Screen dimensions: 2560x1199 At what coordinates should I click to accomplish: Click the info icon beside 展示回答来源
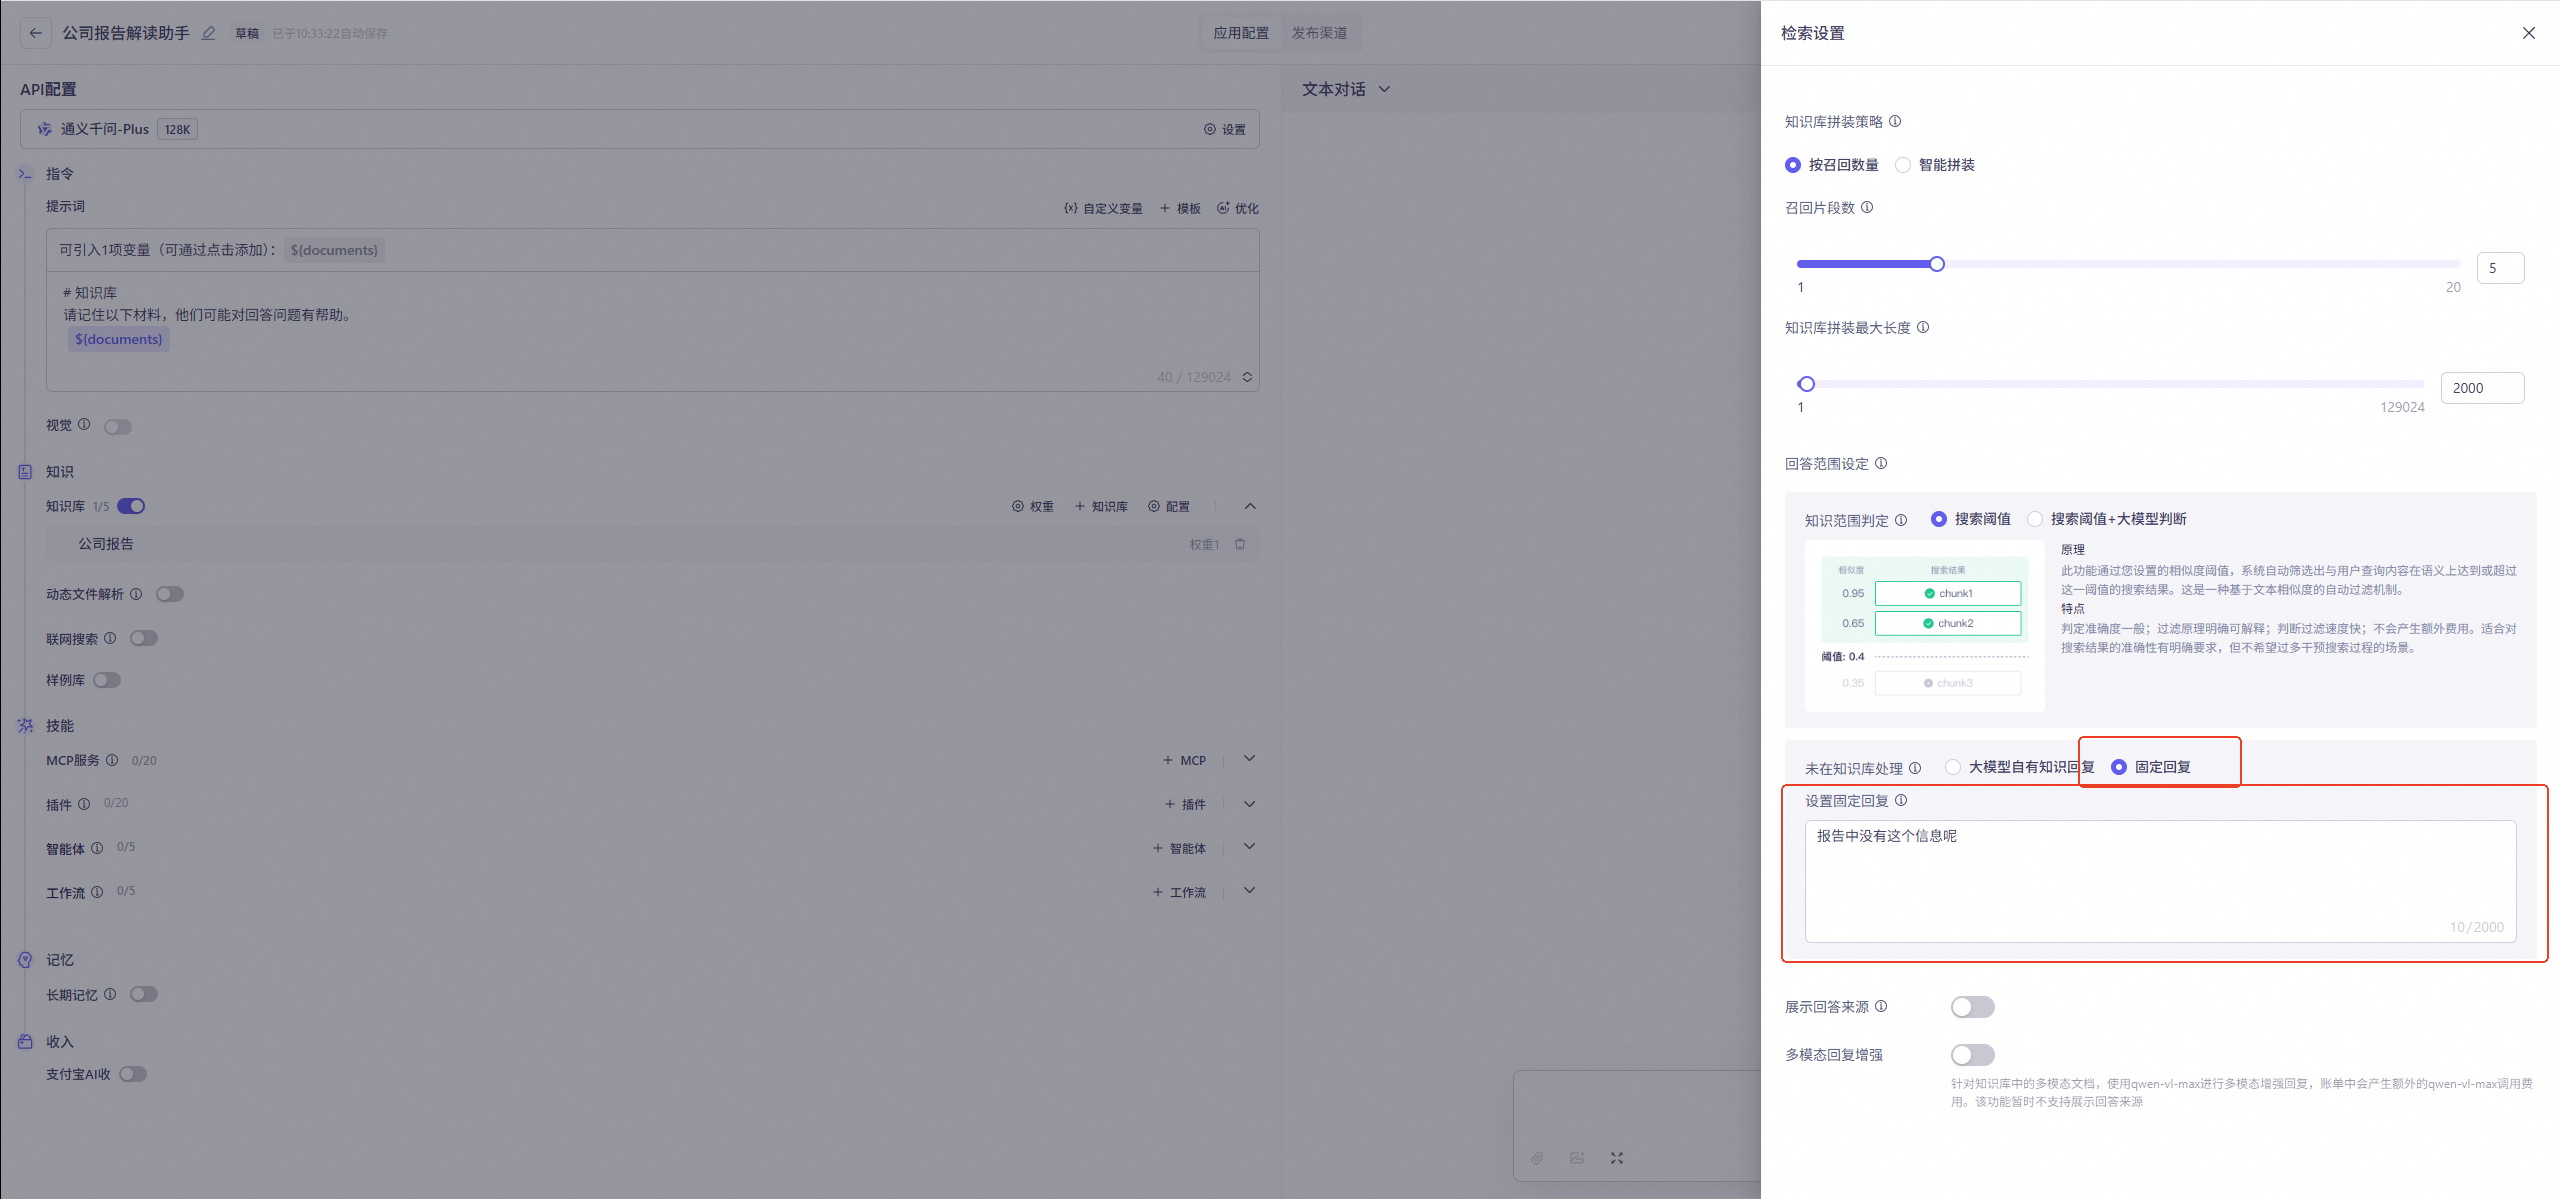pos(1881,1006)
